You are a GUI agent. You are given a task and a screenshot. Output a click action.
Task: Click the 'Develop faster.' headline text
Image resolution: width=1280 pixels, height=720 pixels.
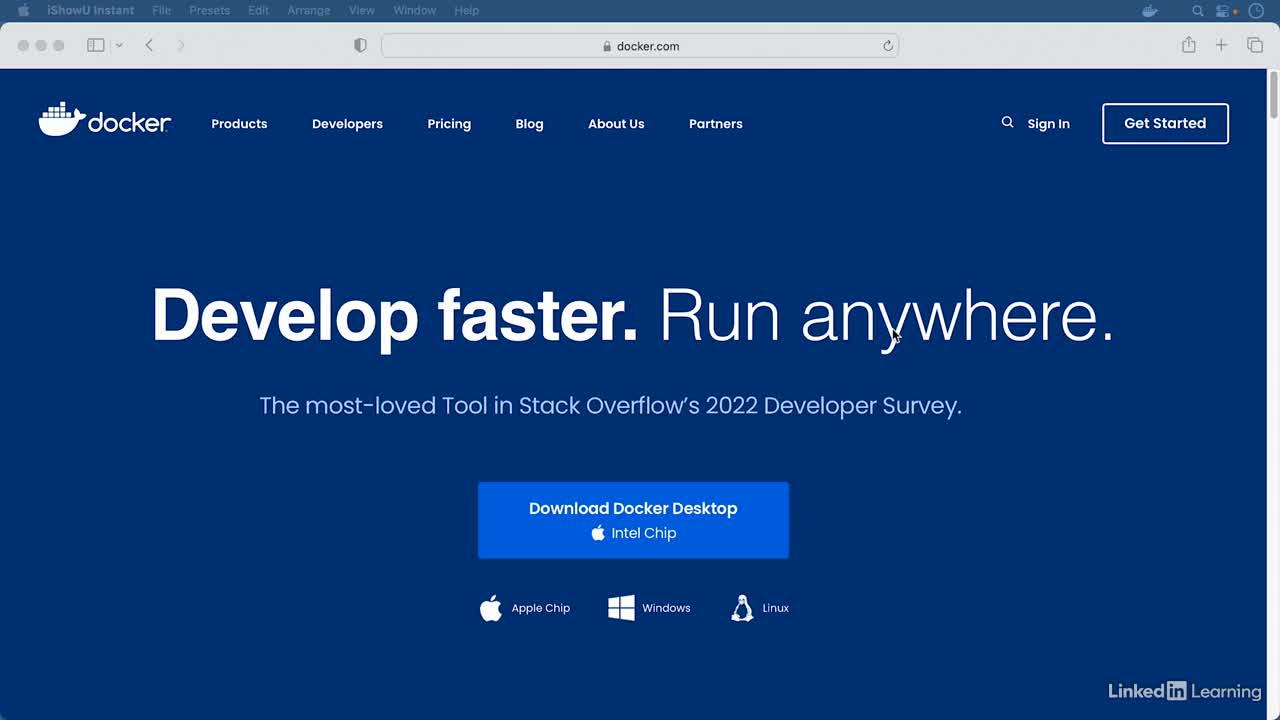tap(395, 316)
